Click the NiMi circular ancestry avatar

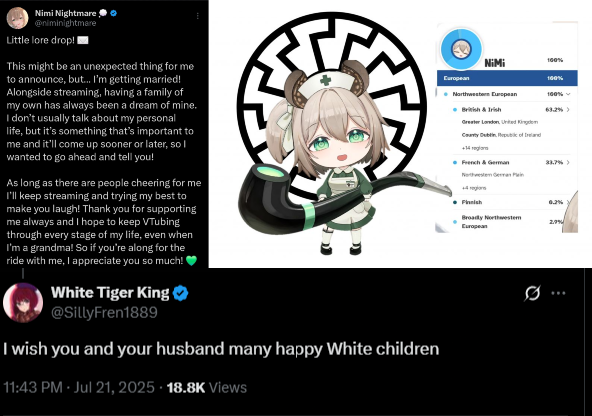pos(461,49)
